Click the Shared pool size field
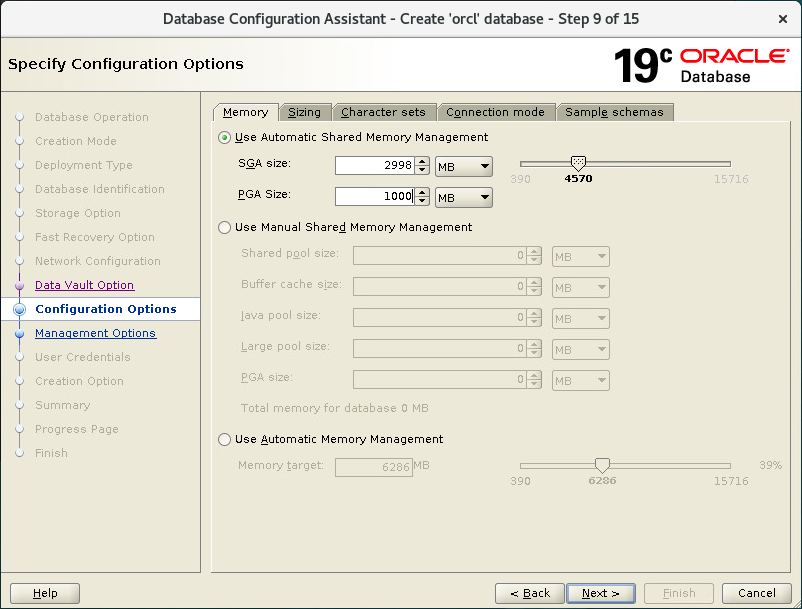802x609 pixels. tap(440, 256)
